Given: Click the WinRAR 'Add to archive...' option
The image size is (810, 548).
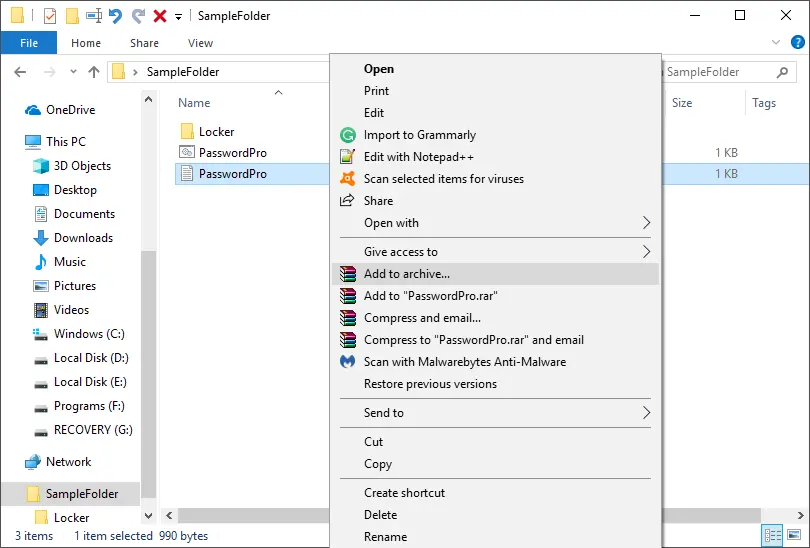Looking at the screenshot, I should tap(406, 274).
